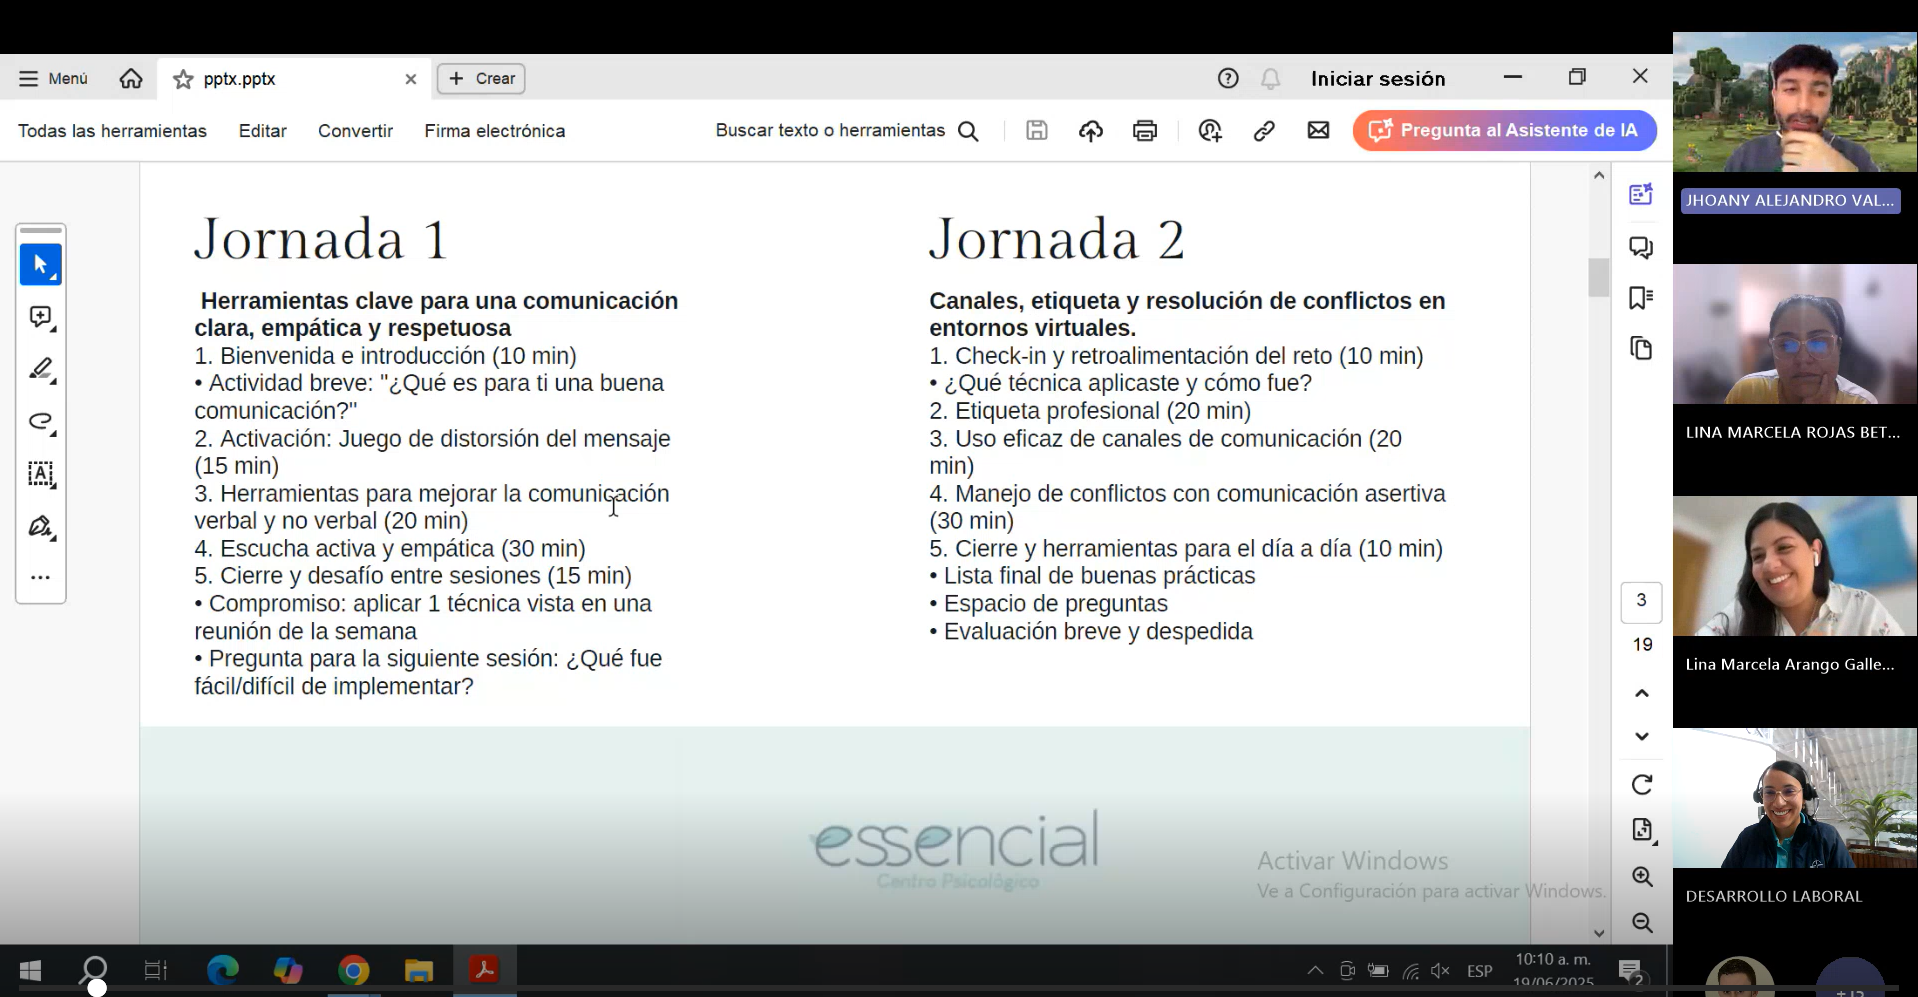1918x997 pixels.
Task: Select the text box selection tool
Action: click(x=41, y=474)
